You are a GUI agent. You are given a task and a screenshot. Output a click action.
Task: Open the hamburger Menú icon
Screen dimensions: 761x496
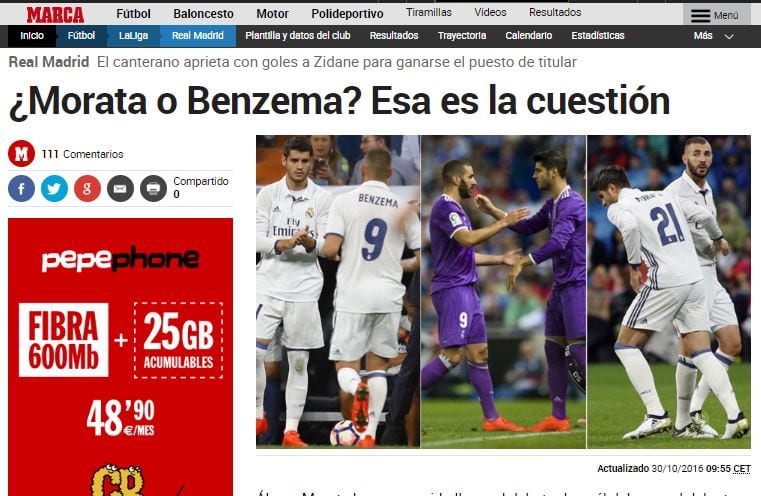(700, 16)
